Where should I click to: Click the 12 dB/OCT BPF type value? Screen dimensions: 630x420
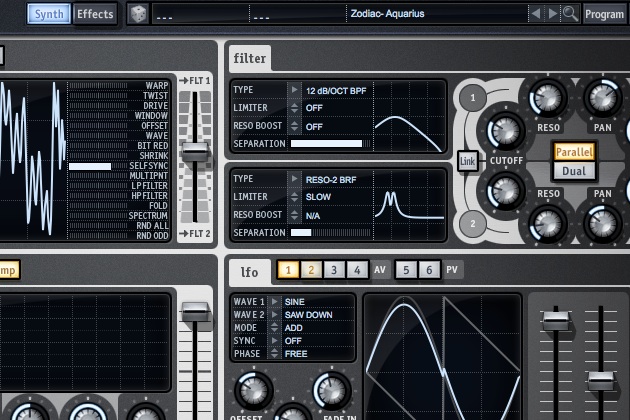(x=336, y=91)
